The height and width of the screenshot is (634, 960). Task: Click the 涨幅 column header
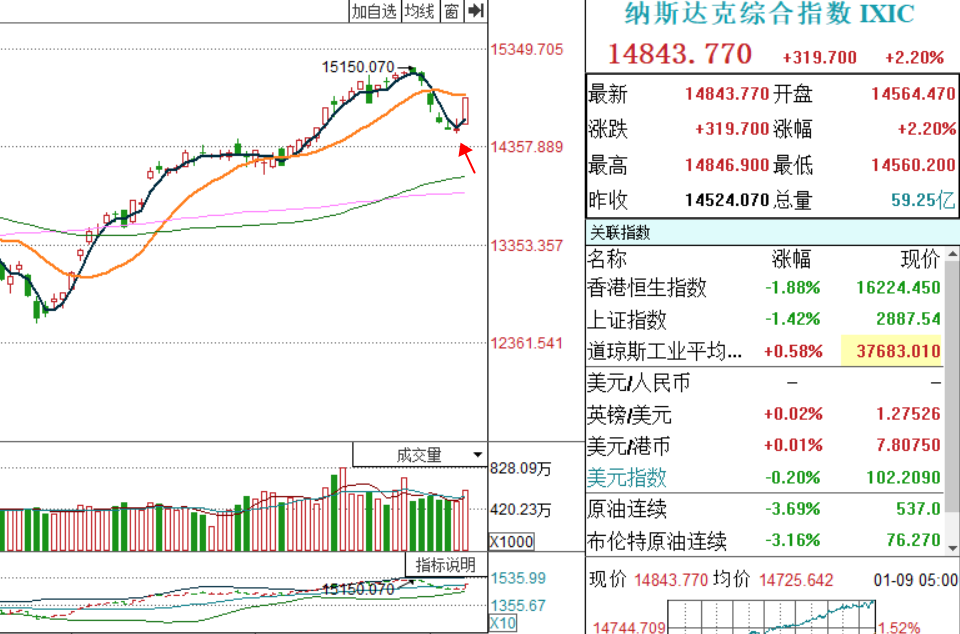[791, 260]
